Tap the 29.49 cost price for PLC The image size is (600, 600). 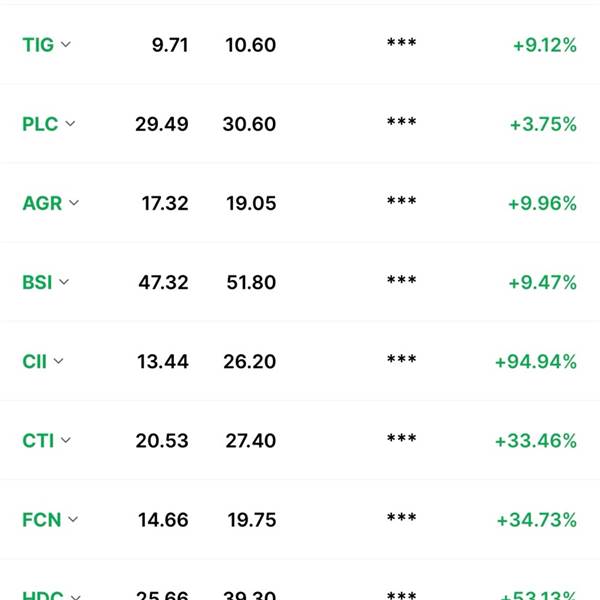[x=161, y=124]
